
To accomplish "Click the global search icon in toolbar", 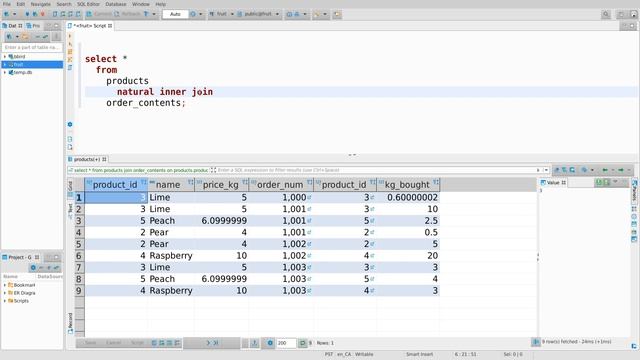I will point(606,14).
